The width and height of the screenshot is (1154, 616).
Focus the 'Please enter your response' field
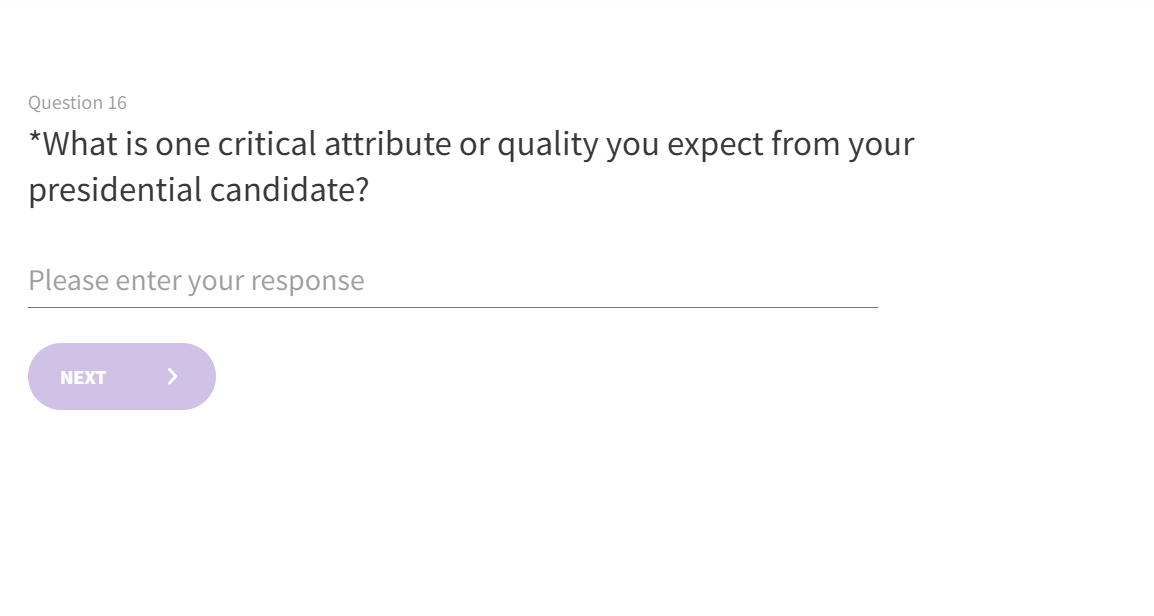point(452,280)
